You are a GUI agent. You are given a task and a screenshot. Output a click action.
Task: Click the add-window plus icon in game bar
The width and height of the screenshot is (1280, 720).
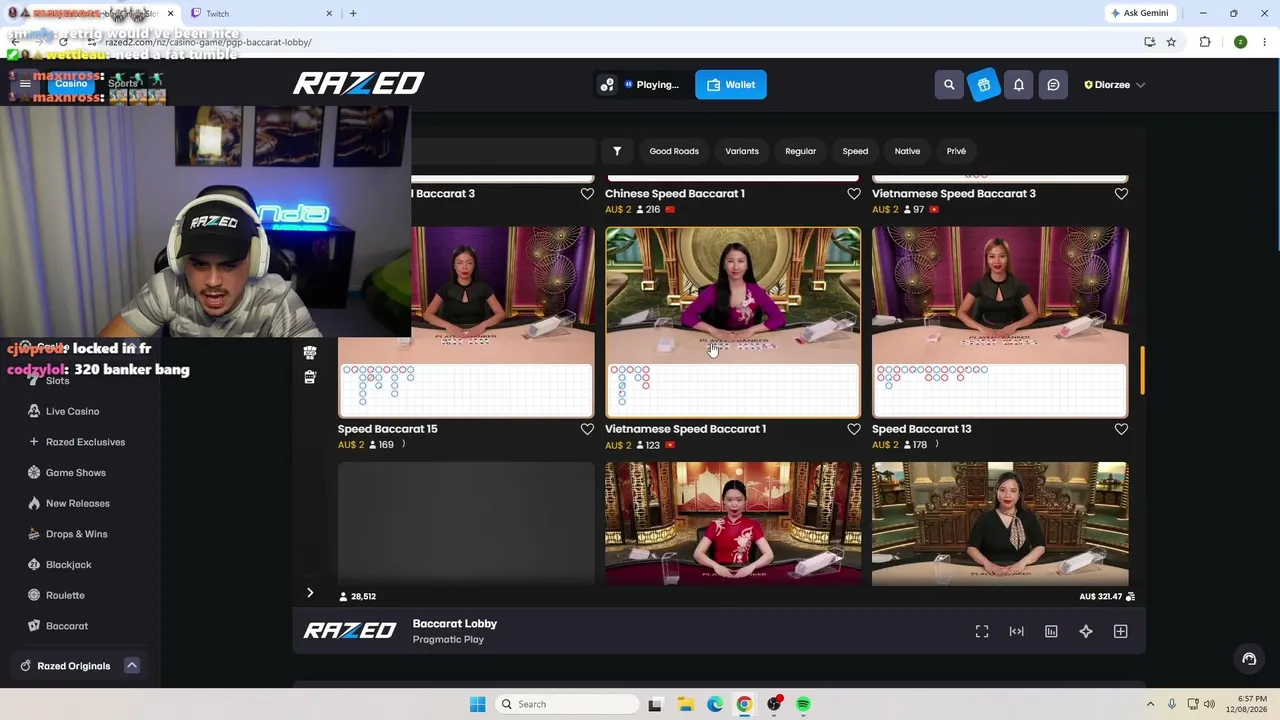(1120, 631)
